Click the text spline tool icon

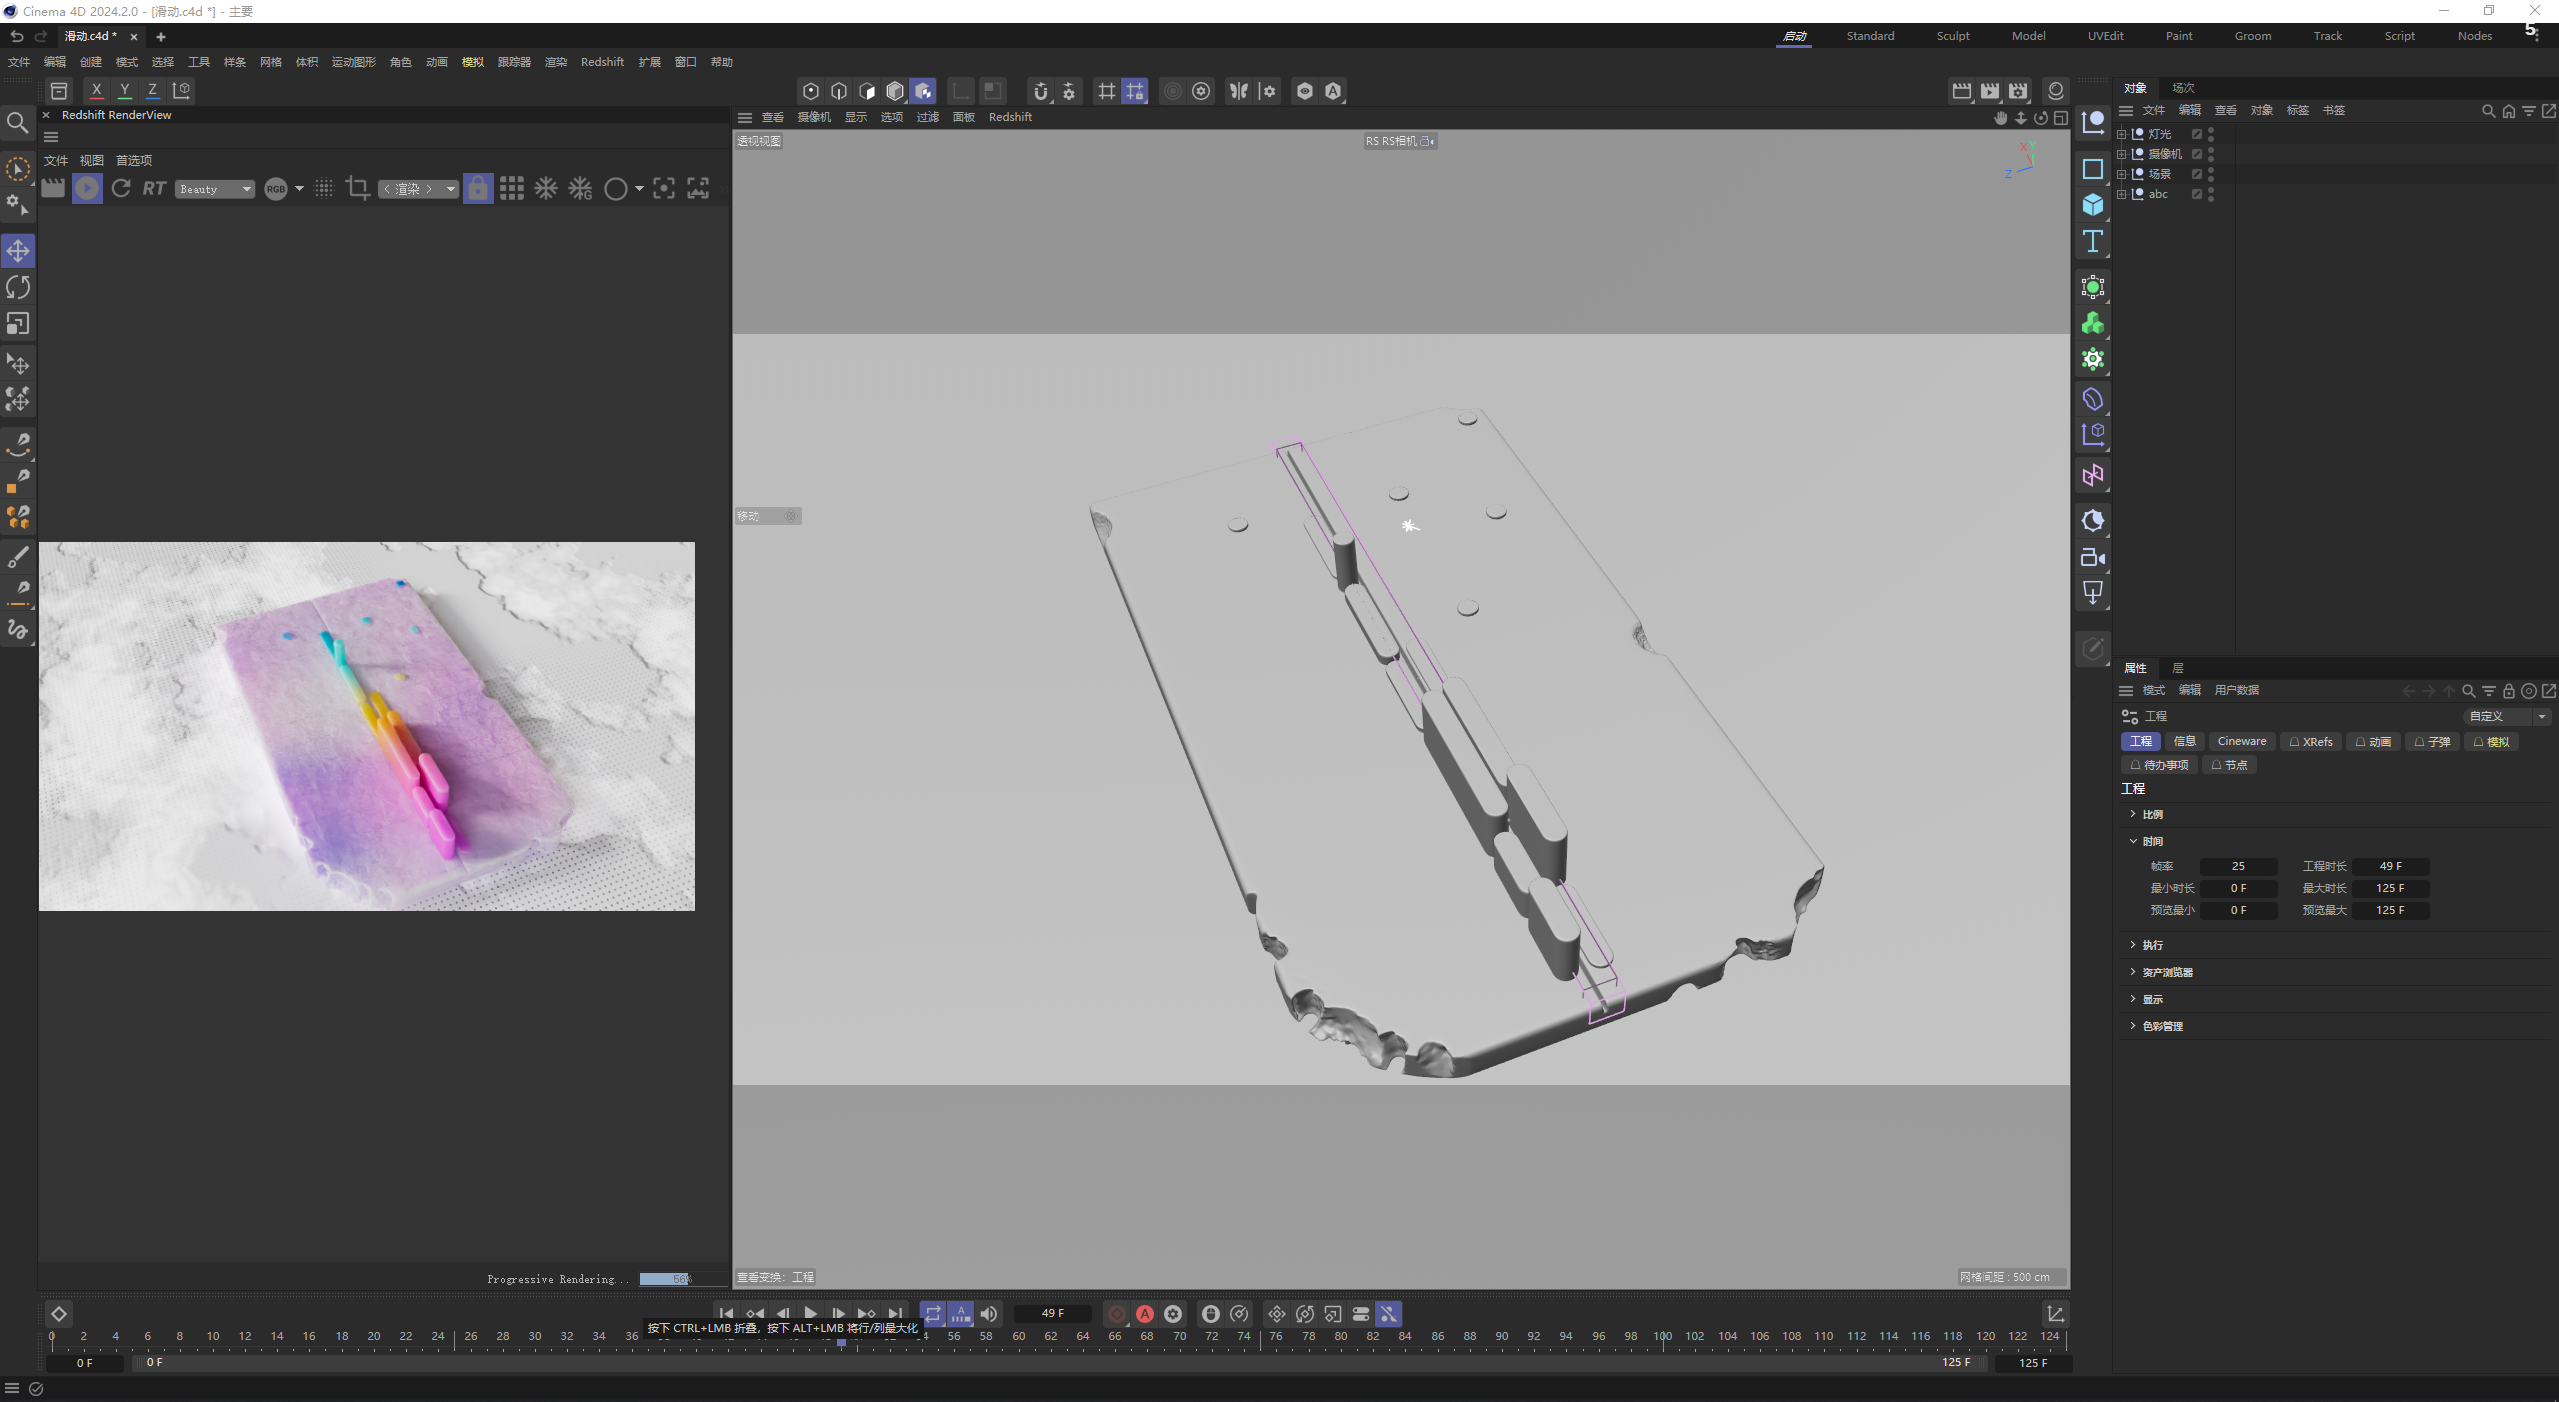point(2092,242)
